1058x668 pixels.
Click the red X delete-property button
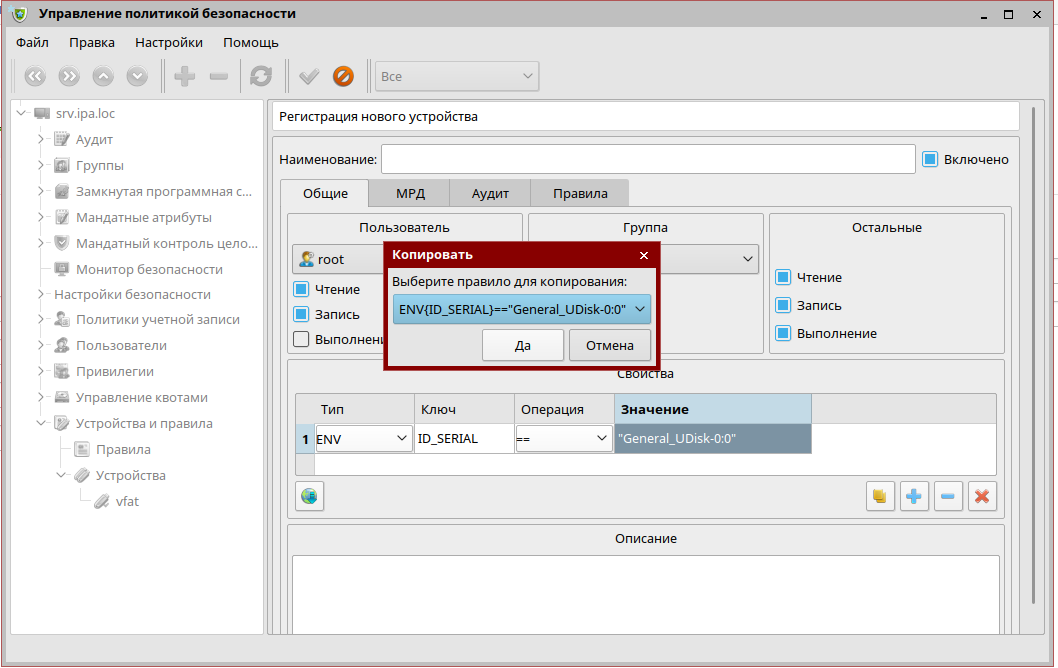[x=982, y=496]
